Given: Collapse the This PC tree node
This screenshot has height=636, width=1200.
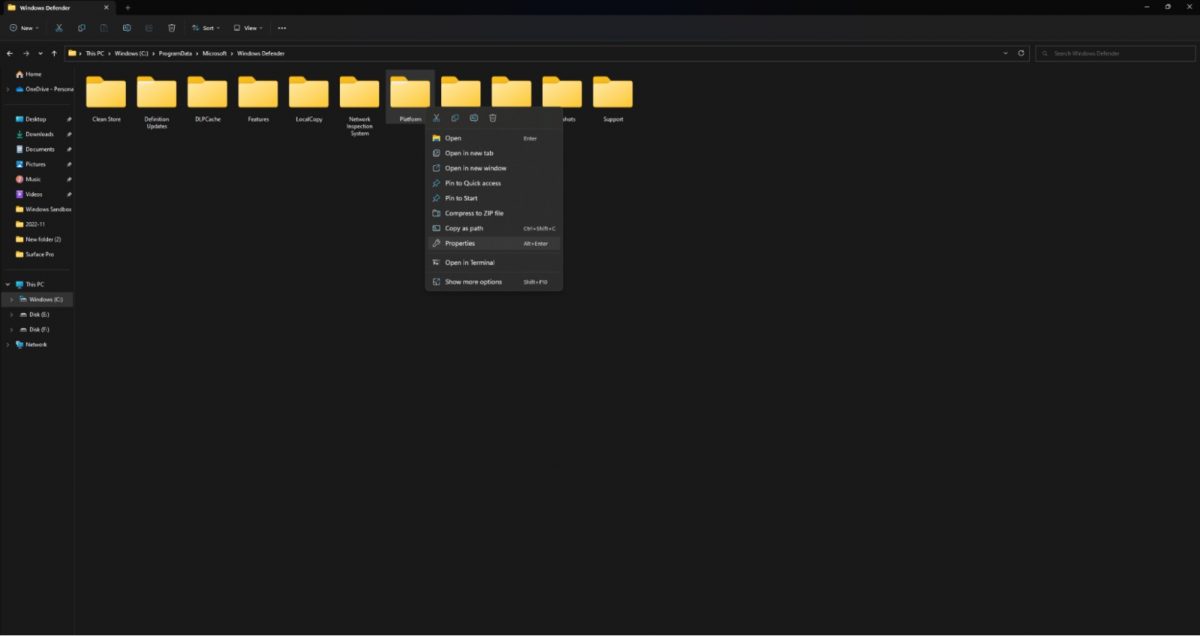Looking at the screenshot, I should point(7,284).
